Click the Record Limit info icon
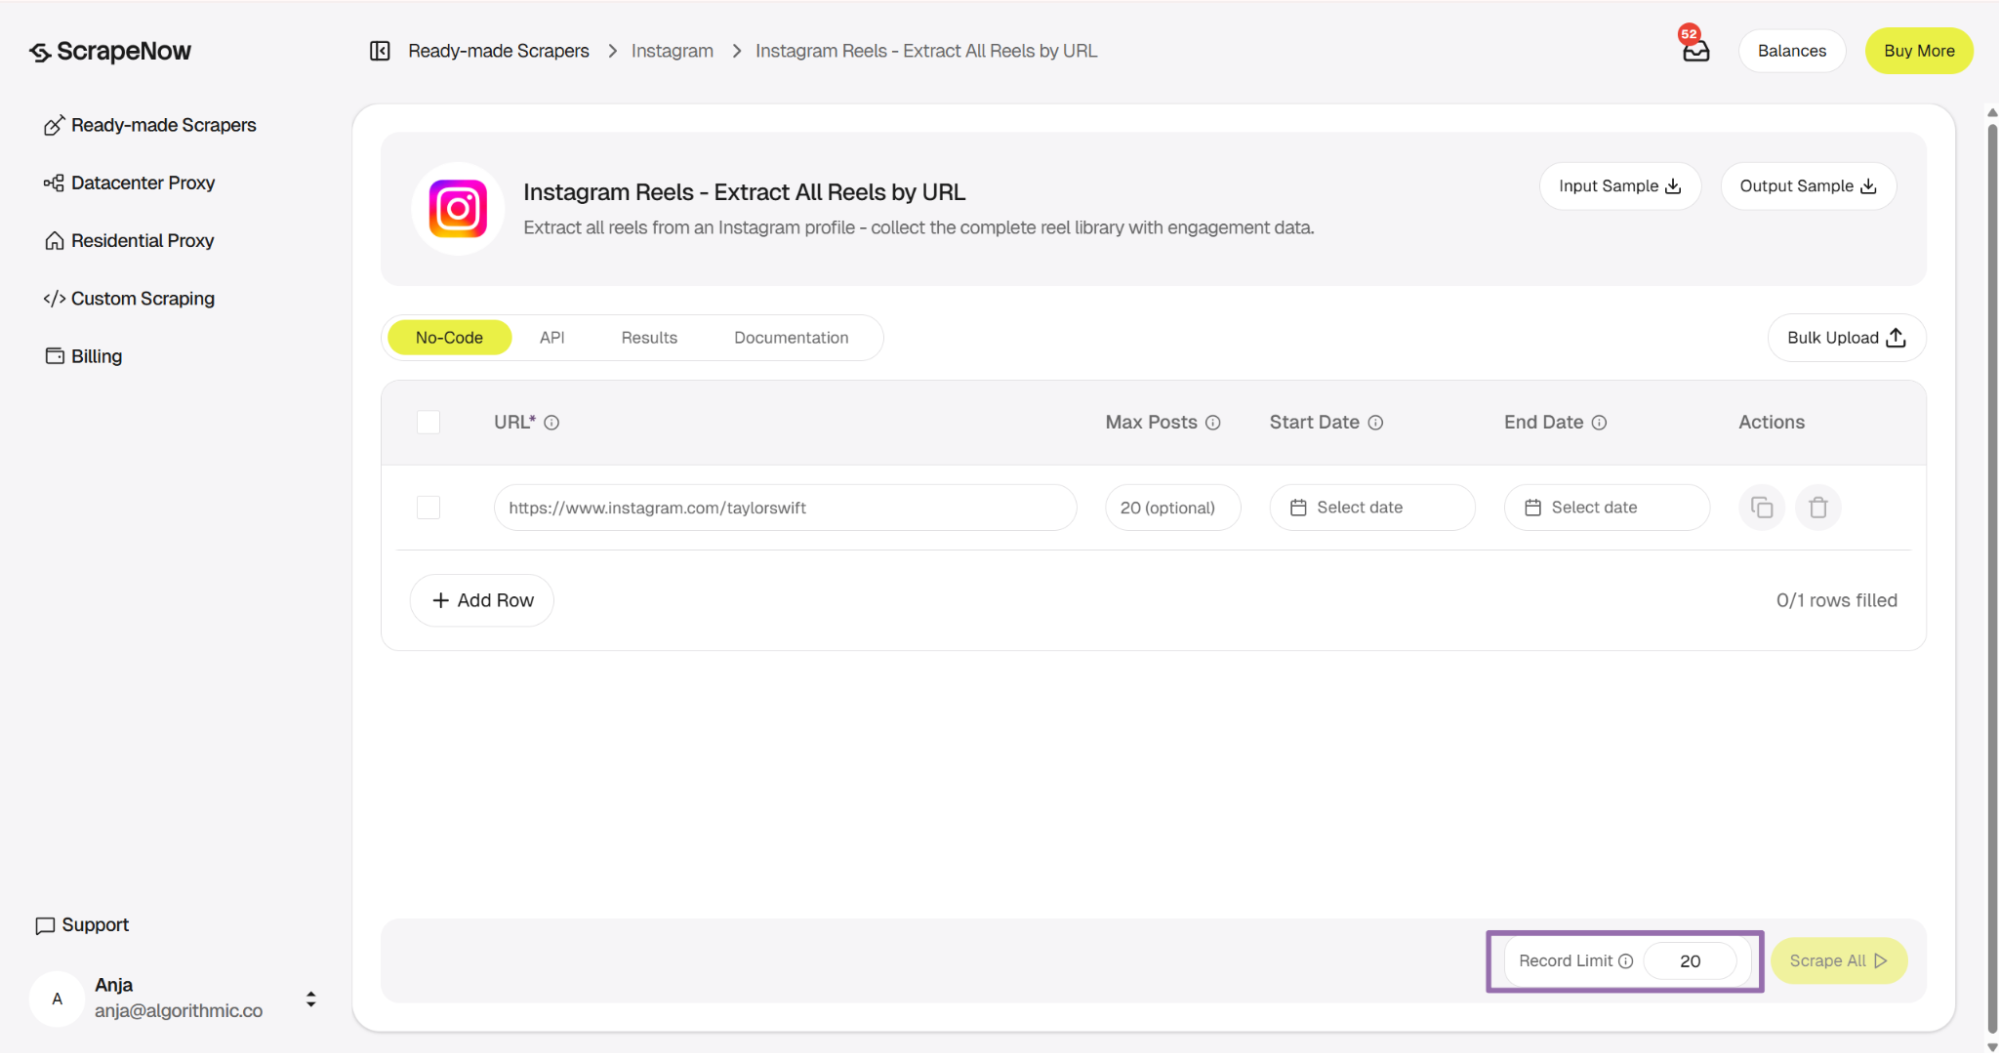The width and height of the screenshot is (1999, 1054). tap(1626, 961)
